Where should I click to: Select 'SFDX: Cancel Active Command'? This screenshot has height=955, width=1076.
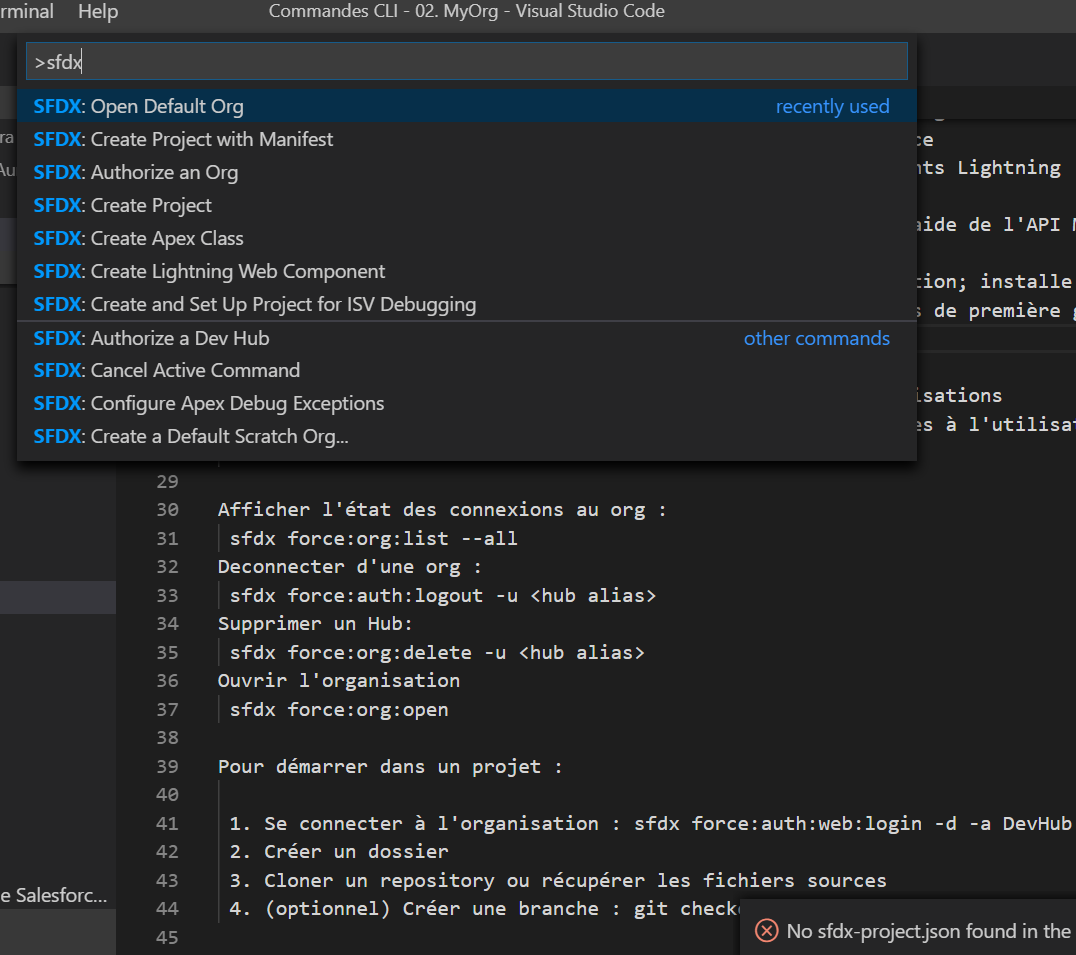467,370
